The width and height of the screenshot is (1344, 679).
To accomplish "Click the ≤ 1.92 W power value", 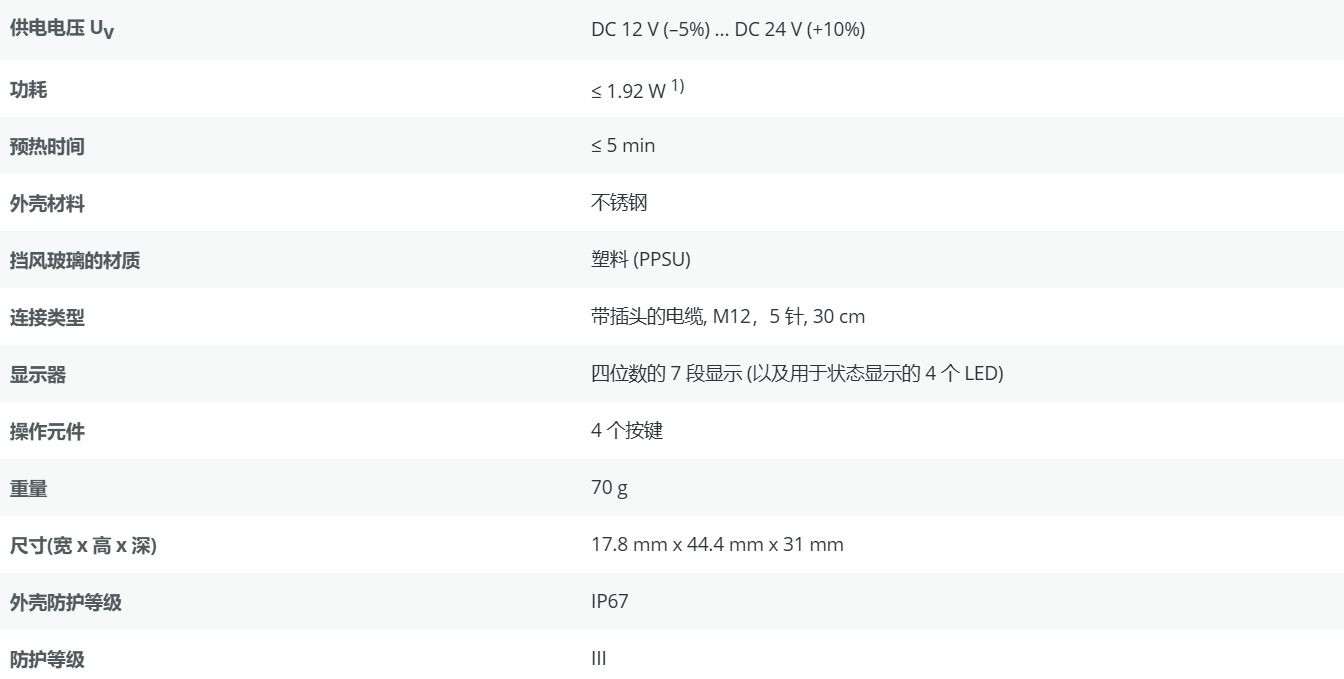I will pos(628,91).
